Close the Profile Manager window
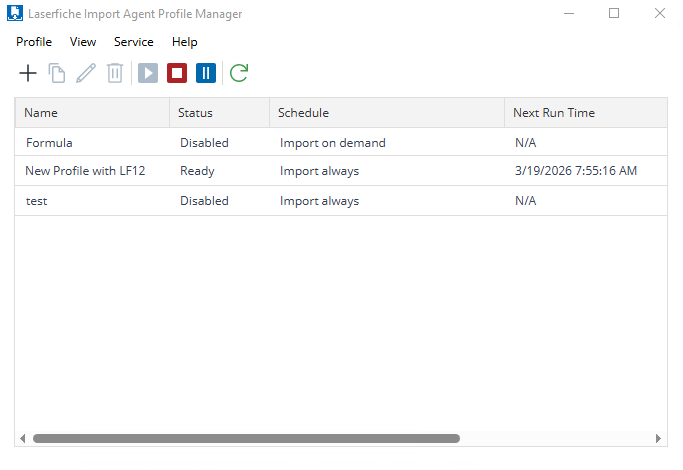The height and width of the screenshot is (470, 683). click(660, 14)
